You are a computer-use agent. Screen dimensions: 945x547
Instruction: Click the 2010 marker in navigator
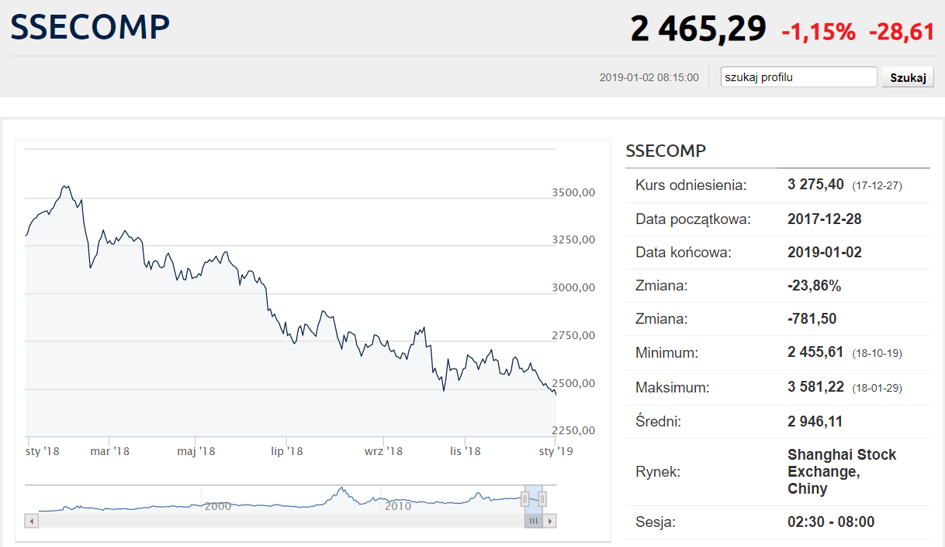(398, 506)
